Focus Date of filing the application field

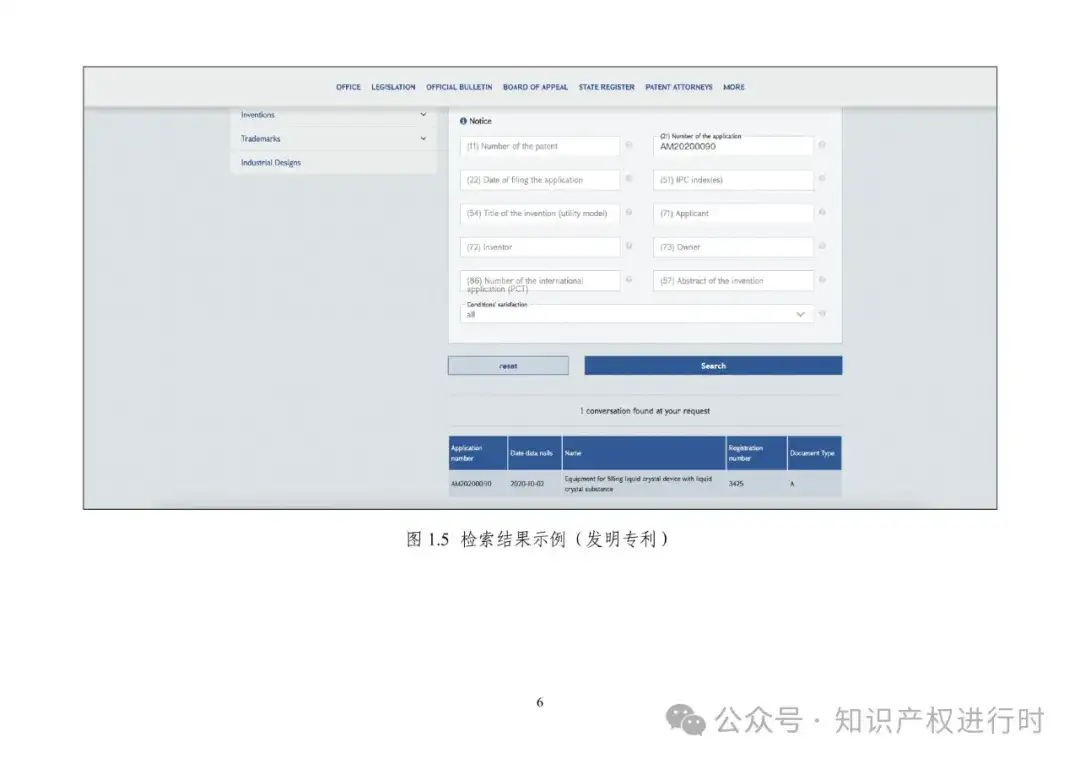tap(540, 180)
